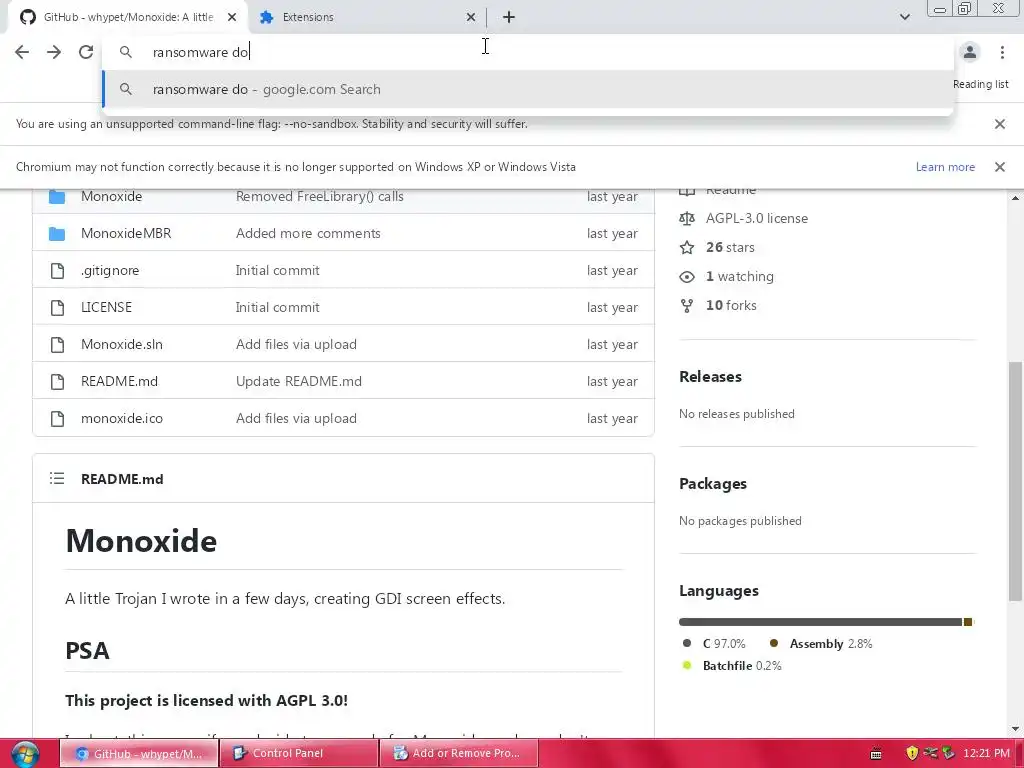Select the C 97.0% language entry
Viewport: 1024px width, 768px height.
click(x=713, y=644)
